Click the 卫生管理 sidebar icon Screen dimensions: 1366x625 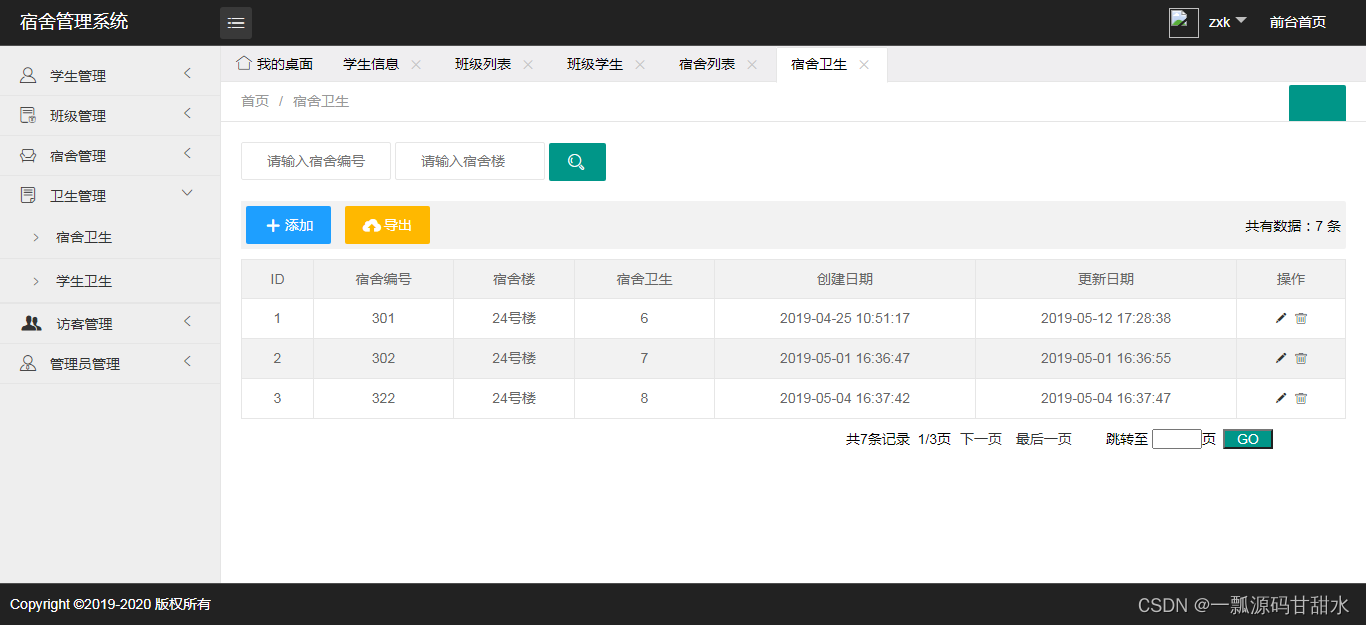click(28, 195)
